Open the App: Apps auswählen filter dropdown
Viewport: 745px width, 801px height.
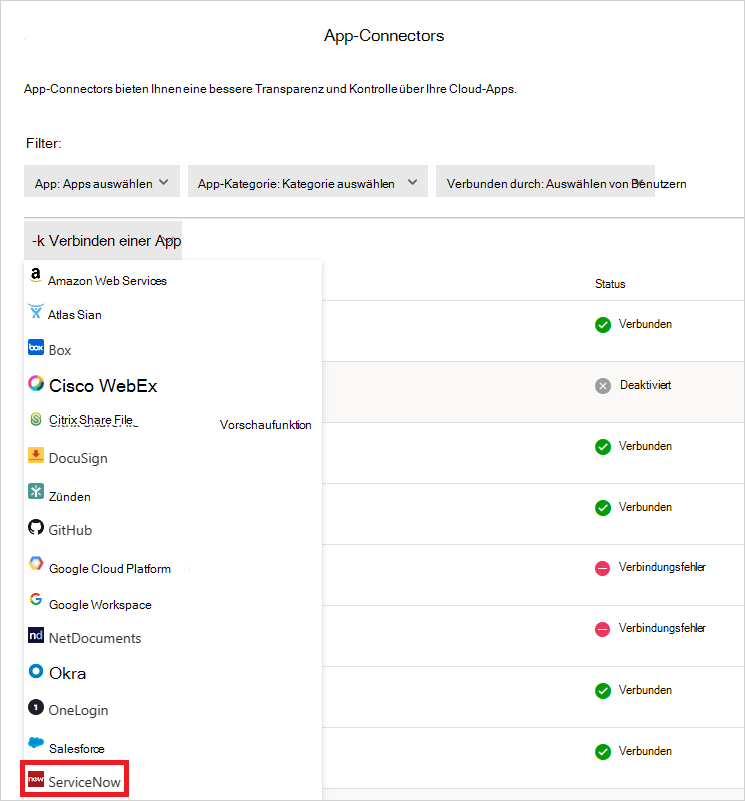(x=102, y=181)
